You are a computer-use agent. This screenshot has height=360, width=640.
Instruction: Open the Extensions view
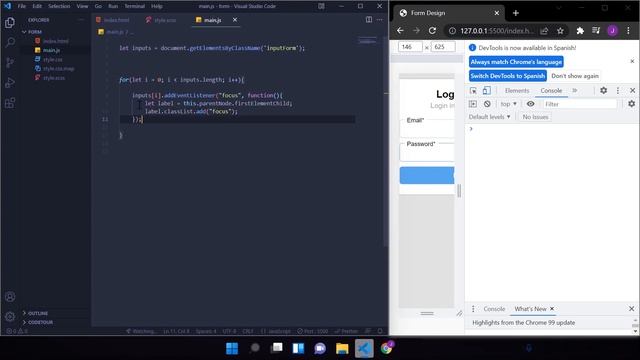click(x=10, y=102)
